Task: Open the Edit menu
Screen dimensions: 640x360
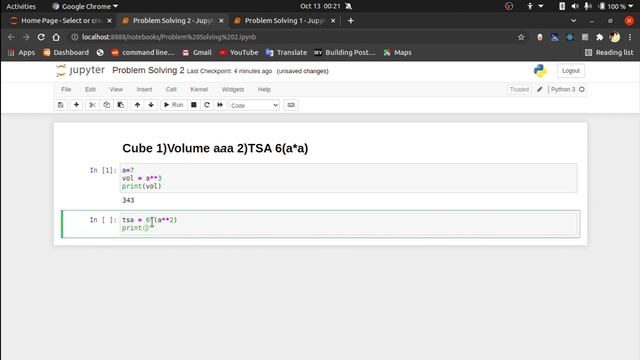Action: pyautogui.click(x=90, y=89)
